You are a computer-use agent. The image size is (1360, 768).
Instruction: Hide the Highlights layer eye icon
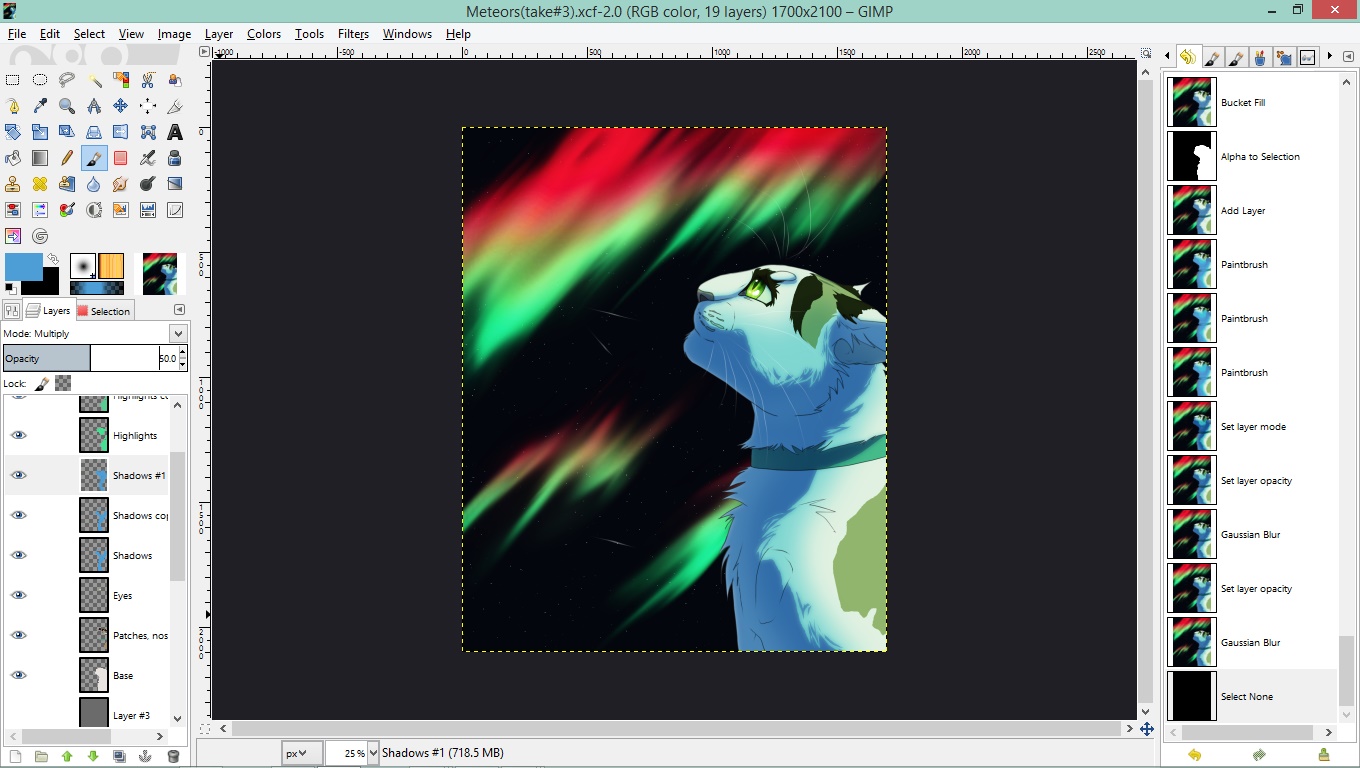pos(18,435)
